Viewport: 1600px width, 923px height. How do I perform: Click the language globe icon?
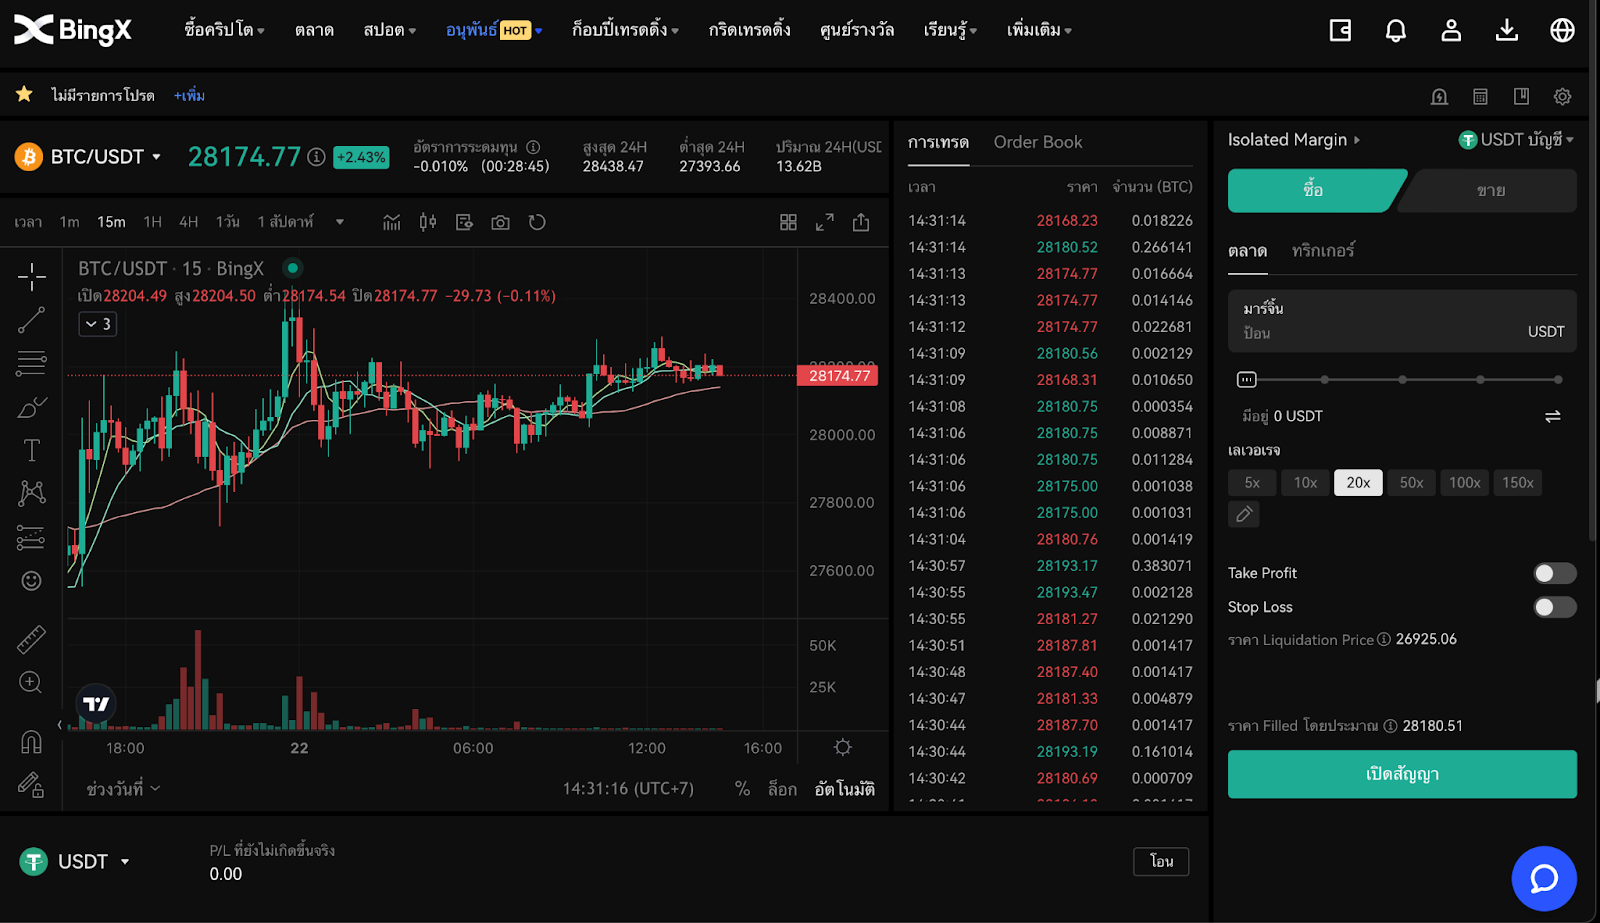coord(1562,31)
